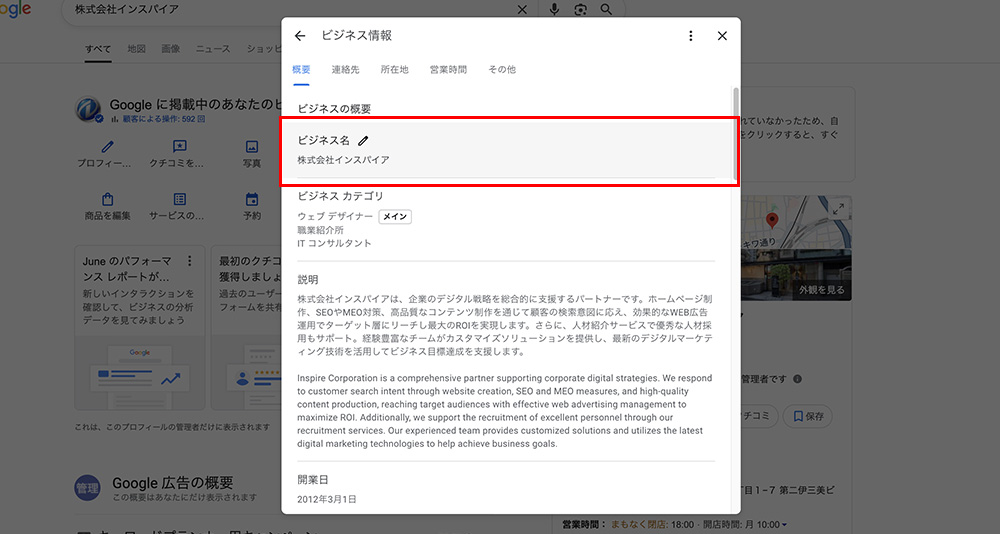Click the 管理 badge beside Google 広告の概要

tap(87, 489)
